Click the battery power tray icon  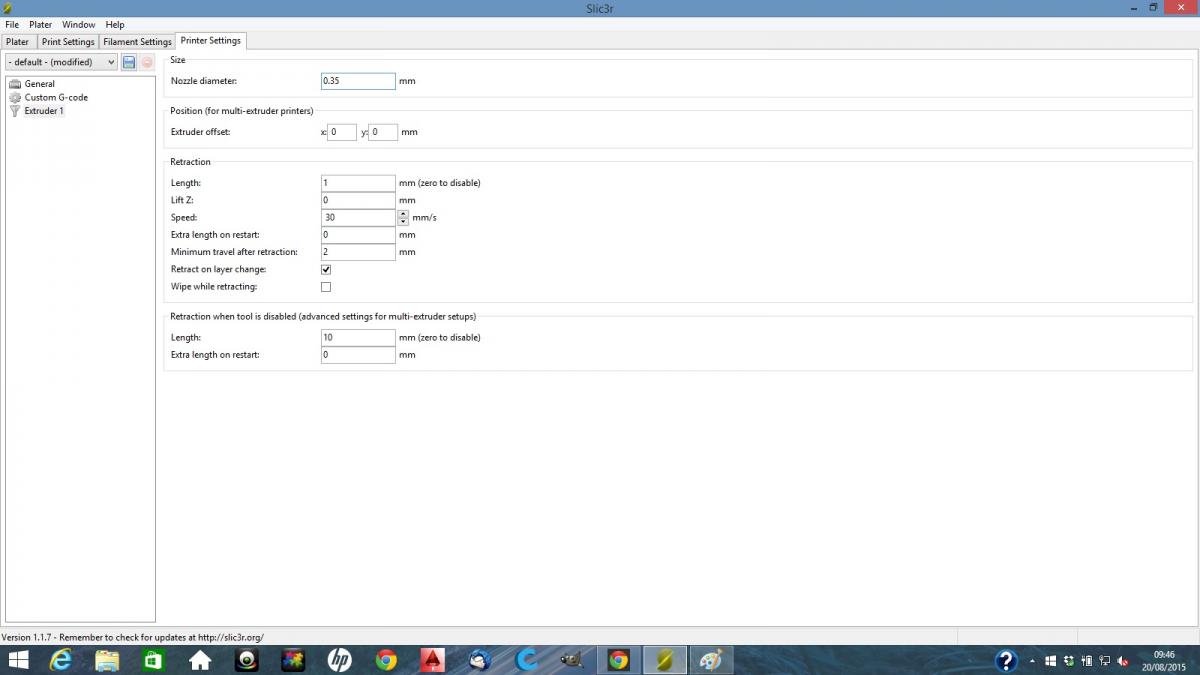pos(1087,661)
